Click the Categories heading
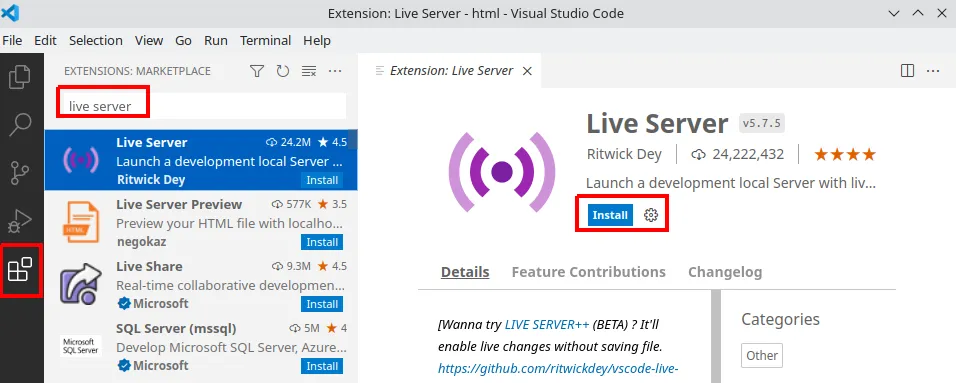The image size is (956, 383). click(x=780, y=319)
